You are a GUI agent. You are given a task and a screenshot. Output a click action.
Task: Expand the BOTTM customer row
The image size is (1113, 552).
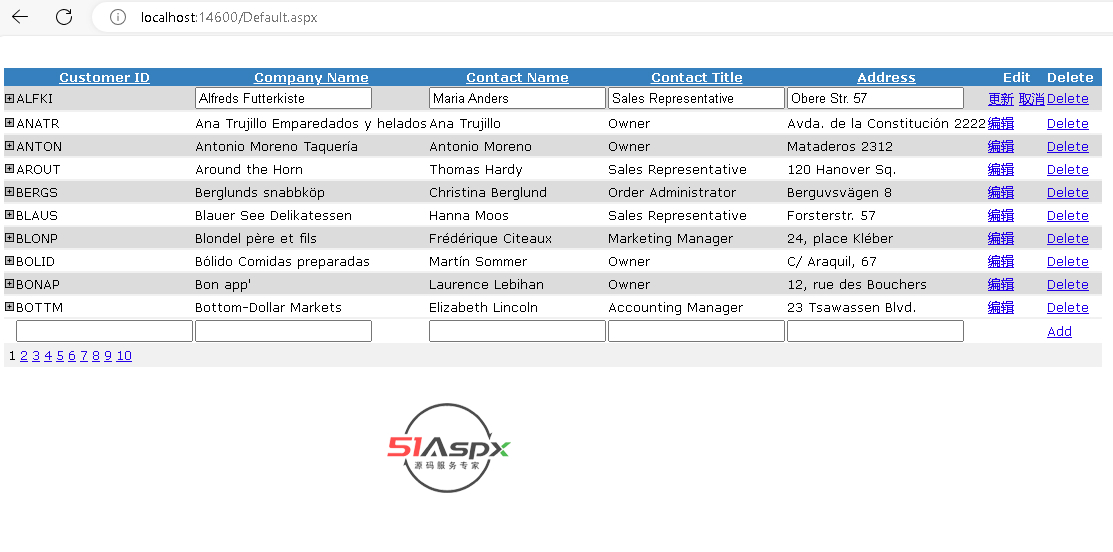click(9, 307)
